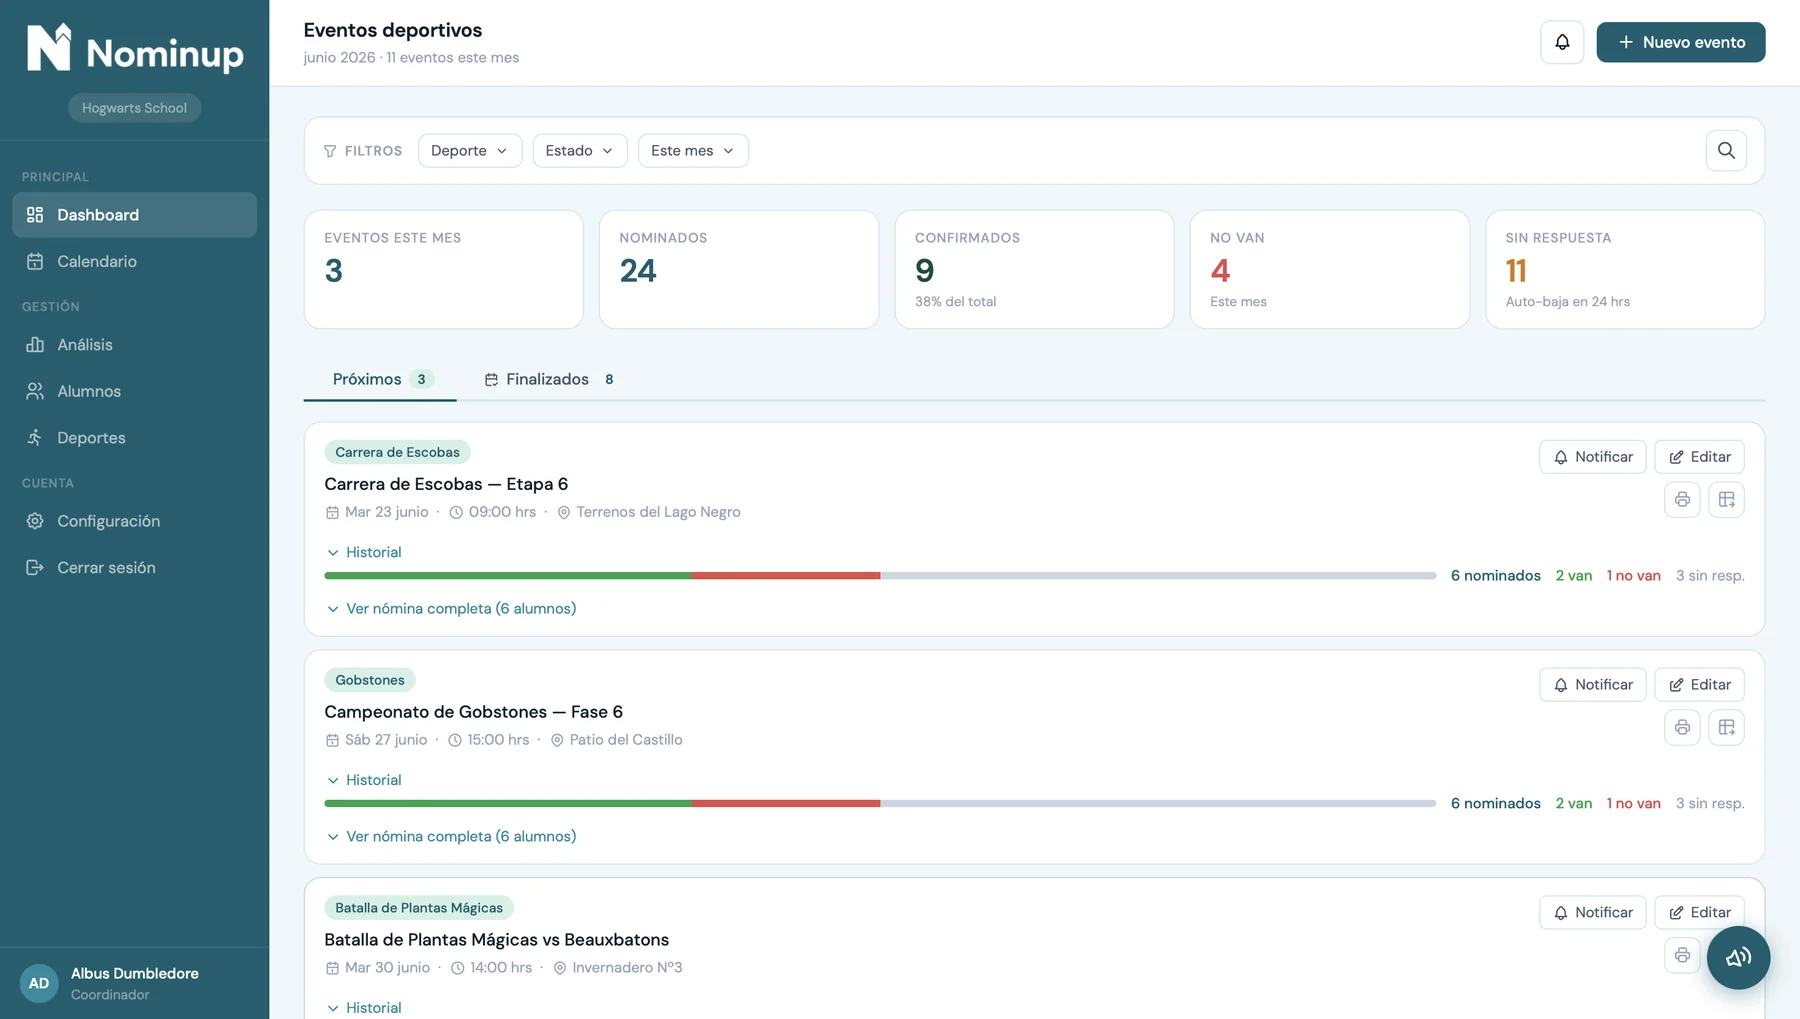
Task: Click the Campeonato de Gobstones response progress bar
Action: [880, 804]
